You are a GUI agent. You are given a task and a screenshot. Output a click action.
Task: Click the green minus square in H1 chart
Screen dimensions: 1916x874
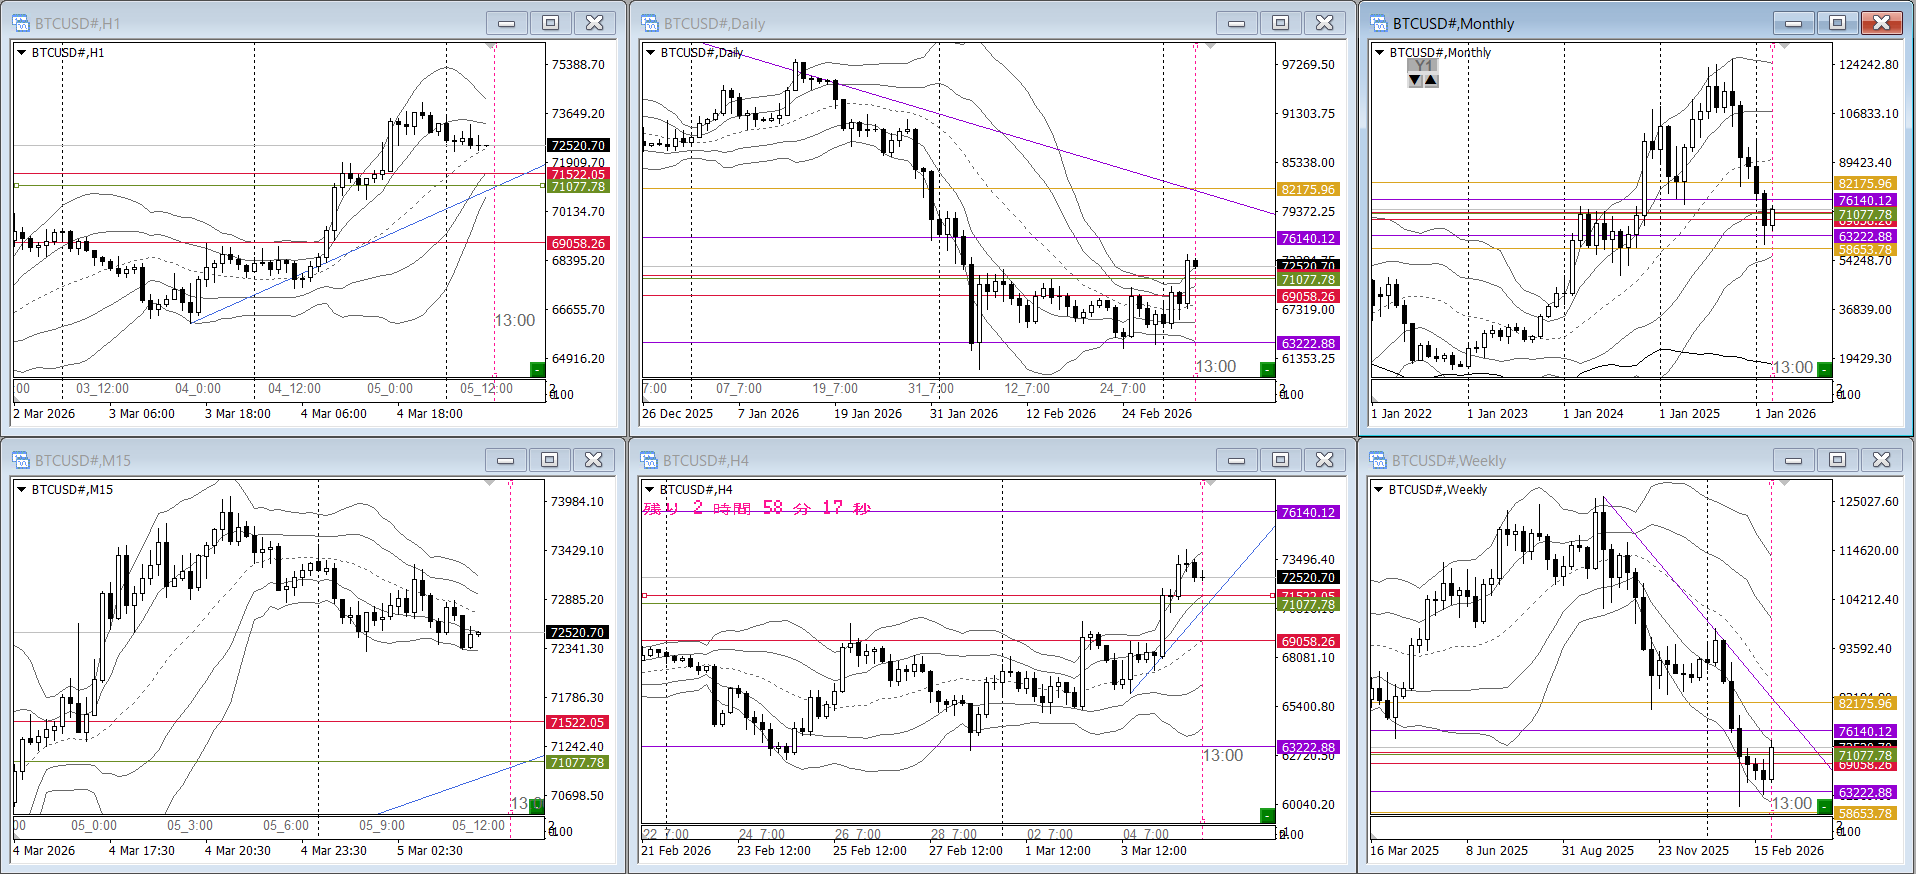(537, 369)
